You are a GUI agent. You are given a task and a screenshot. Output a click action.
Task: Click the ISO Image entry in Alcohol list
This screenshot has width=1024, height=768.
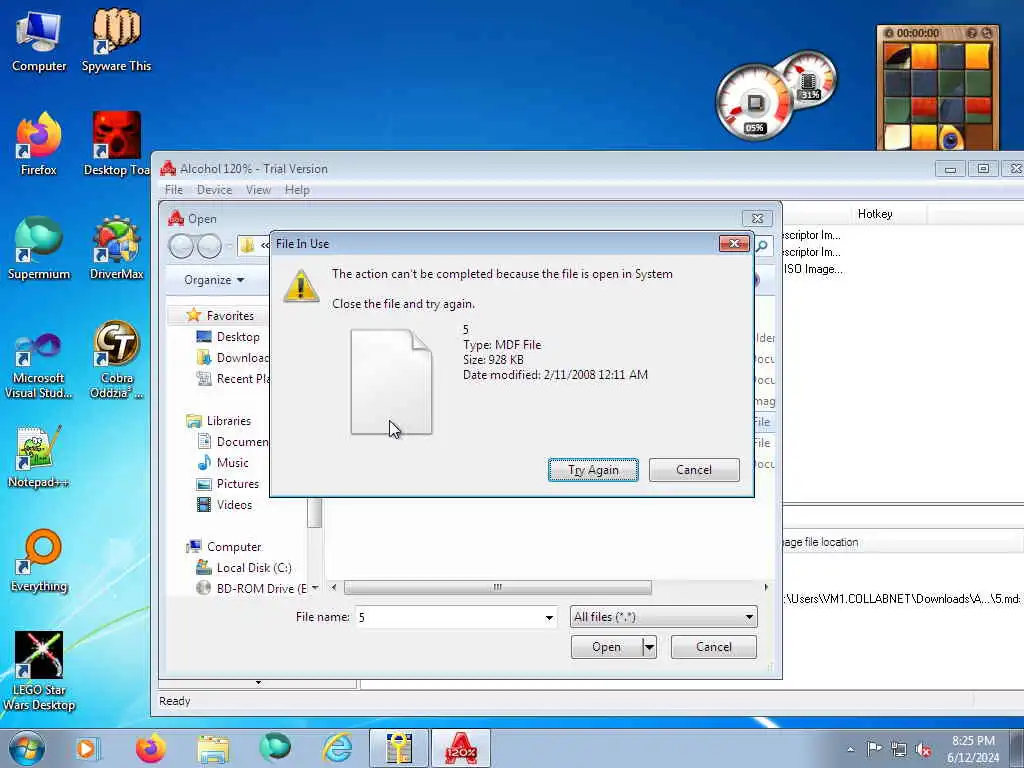pos(812,269)
